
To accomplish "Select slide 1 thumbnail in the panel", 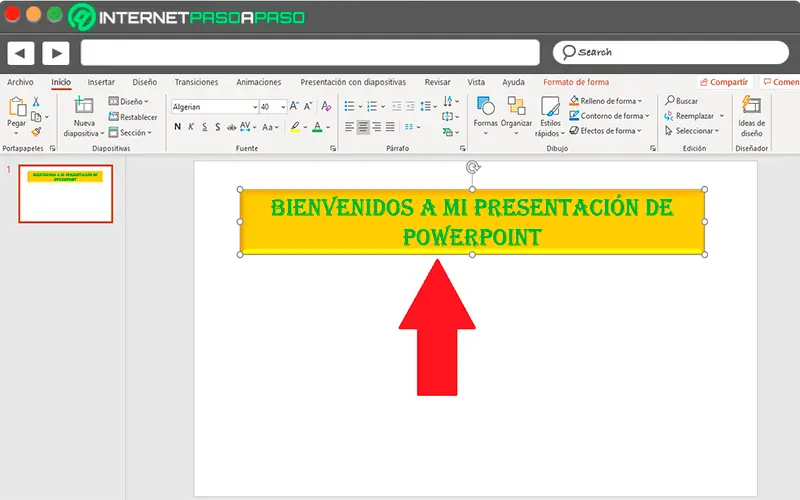I will 66,193.
